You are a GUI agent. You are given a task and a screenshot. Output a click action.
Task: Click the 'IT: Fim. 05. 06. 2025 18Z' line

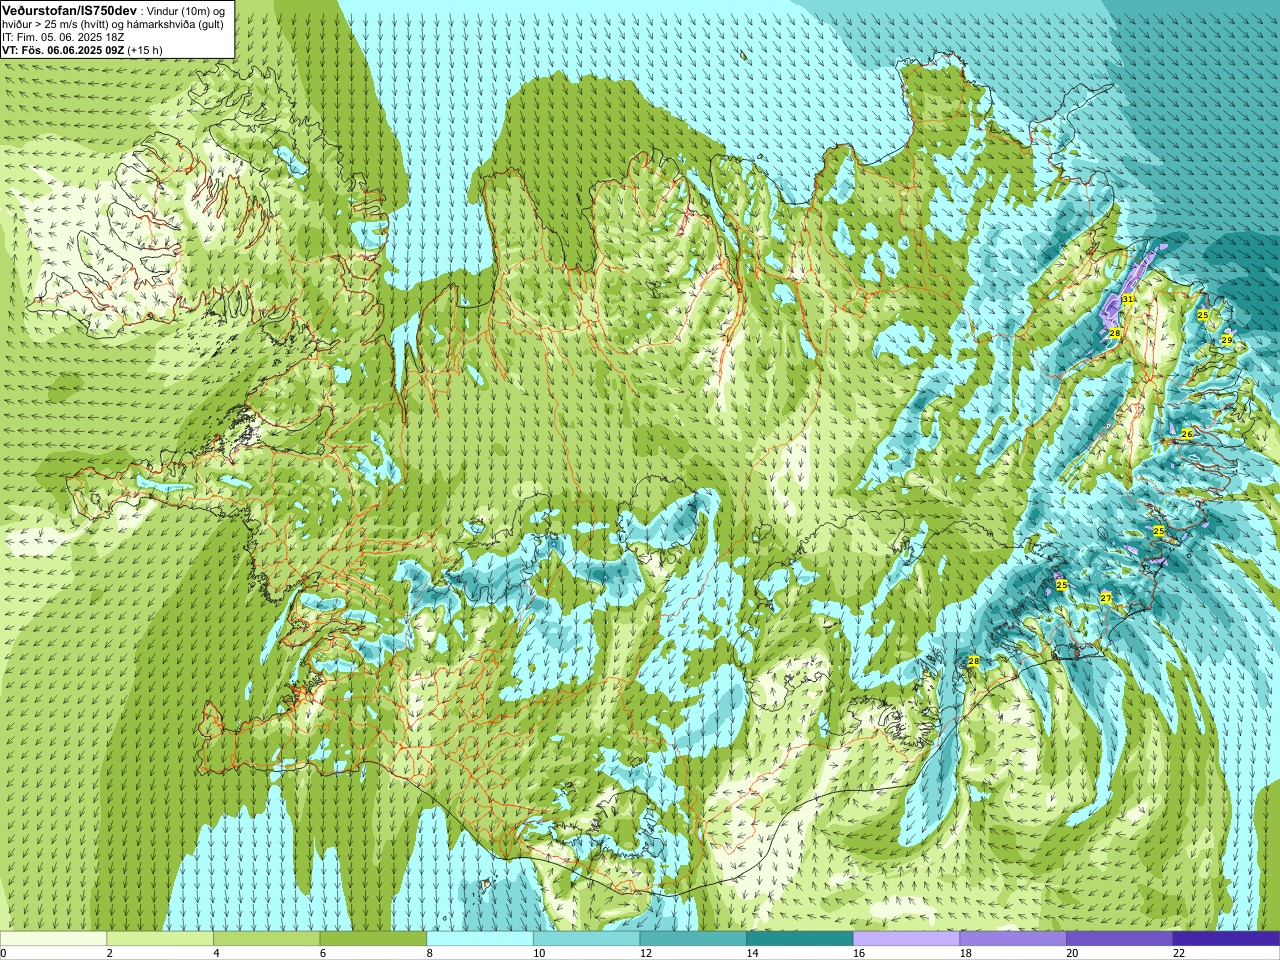[63, 37]
